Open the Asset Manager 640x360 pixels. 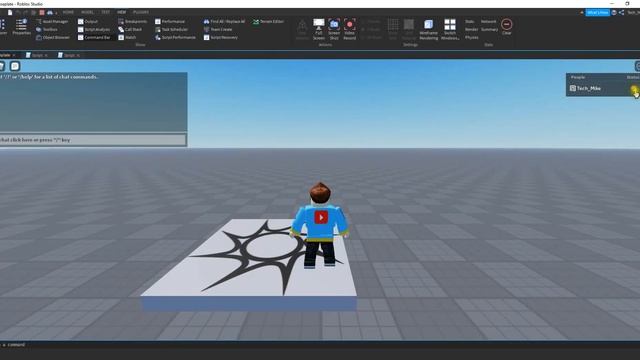(52, 21)
